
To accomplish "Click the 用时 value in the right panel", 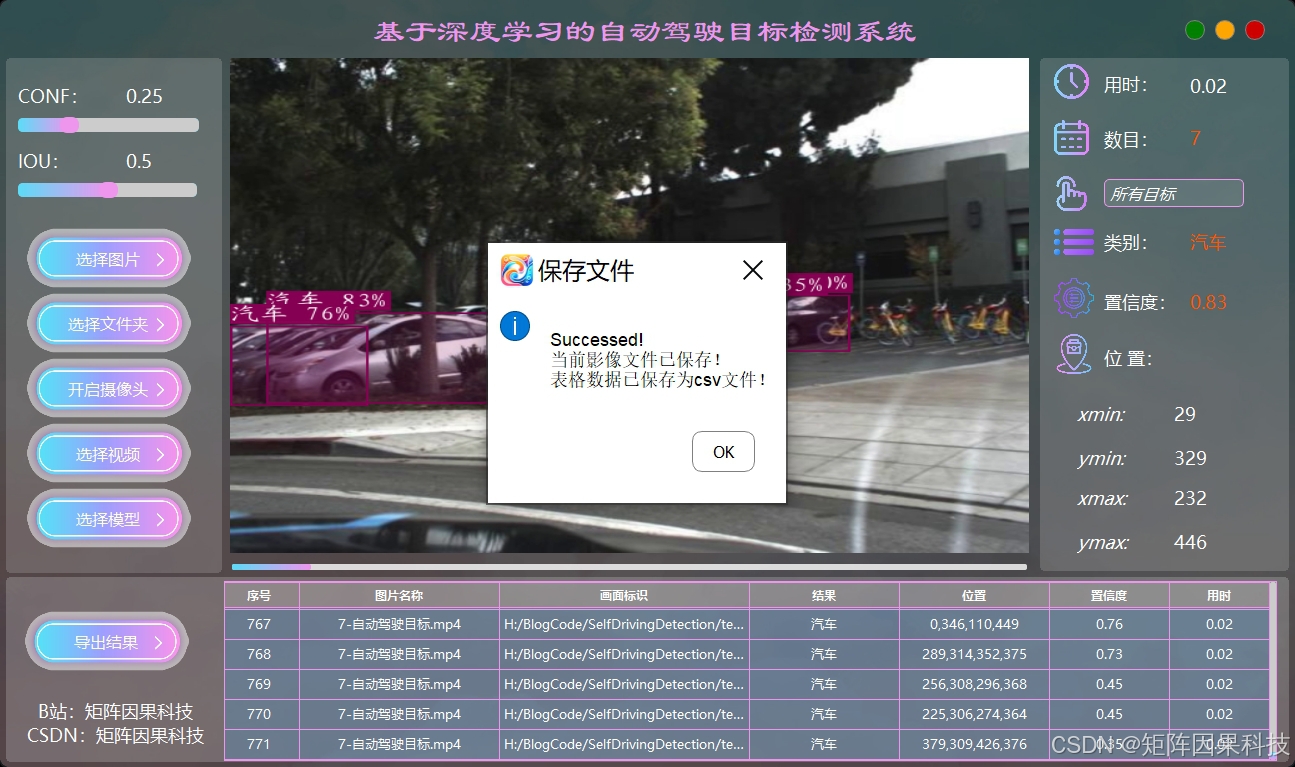I will (1208, 86).
